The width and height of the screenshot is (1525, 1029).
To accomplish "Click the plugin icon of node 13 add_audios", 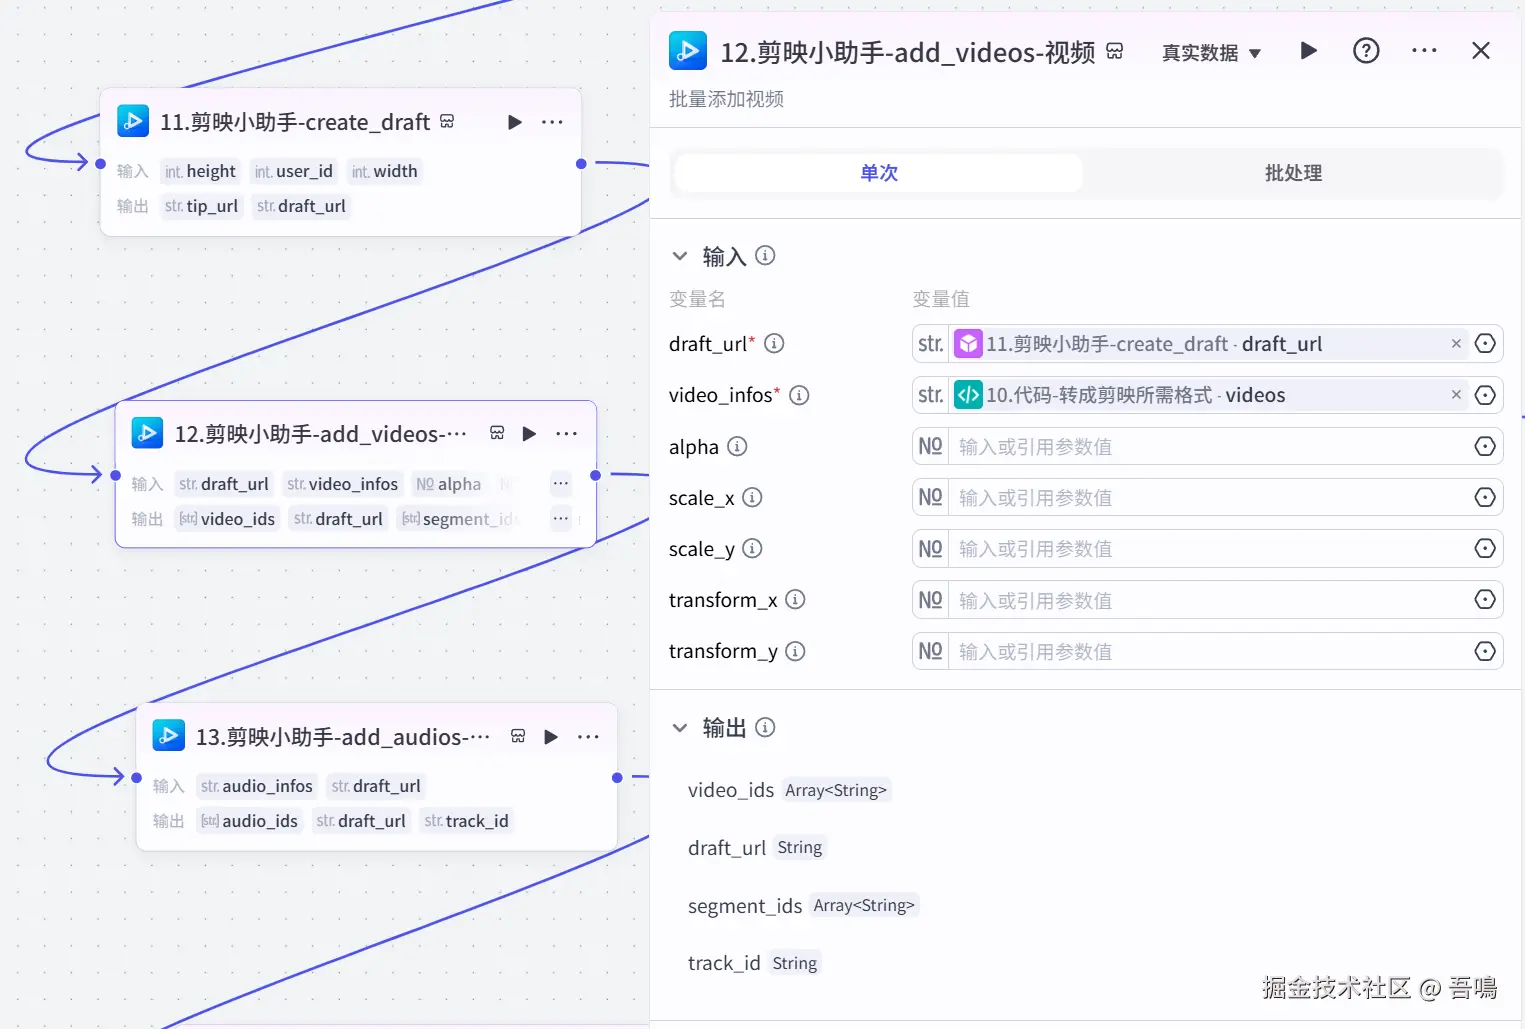I will 169,736.
